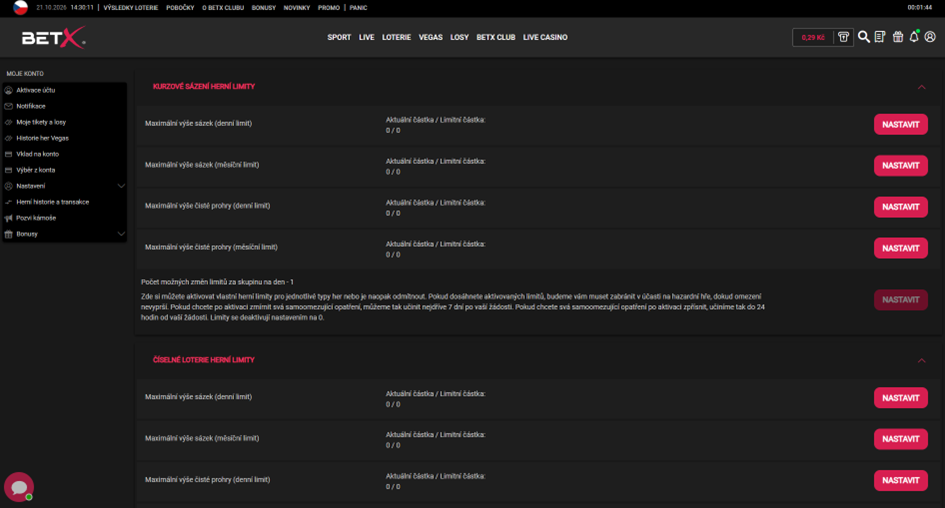Open the Bonusy link in the top bar
This screenshot has width=945, height=508.
click(x=263, y=8)
